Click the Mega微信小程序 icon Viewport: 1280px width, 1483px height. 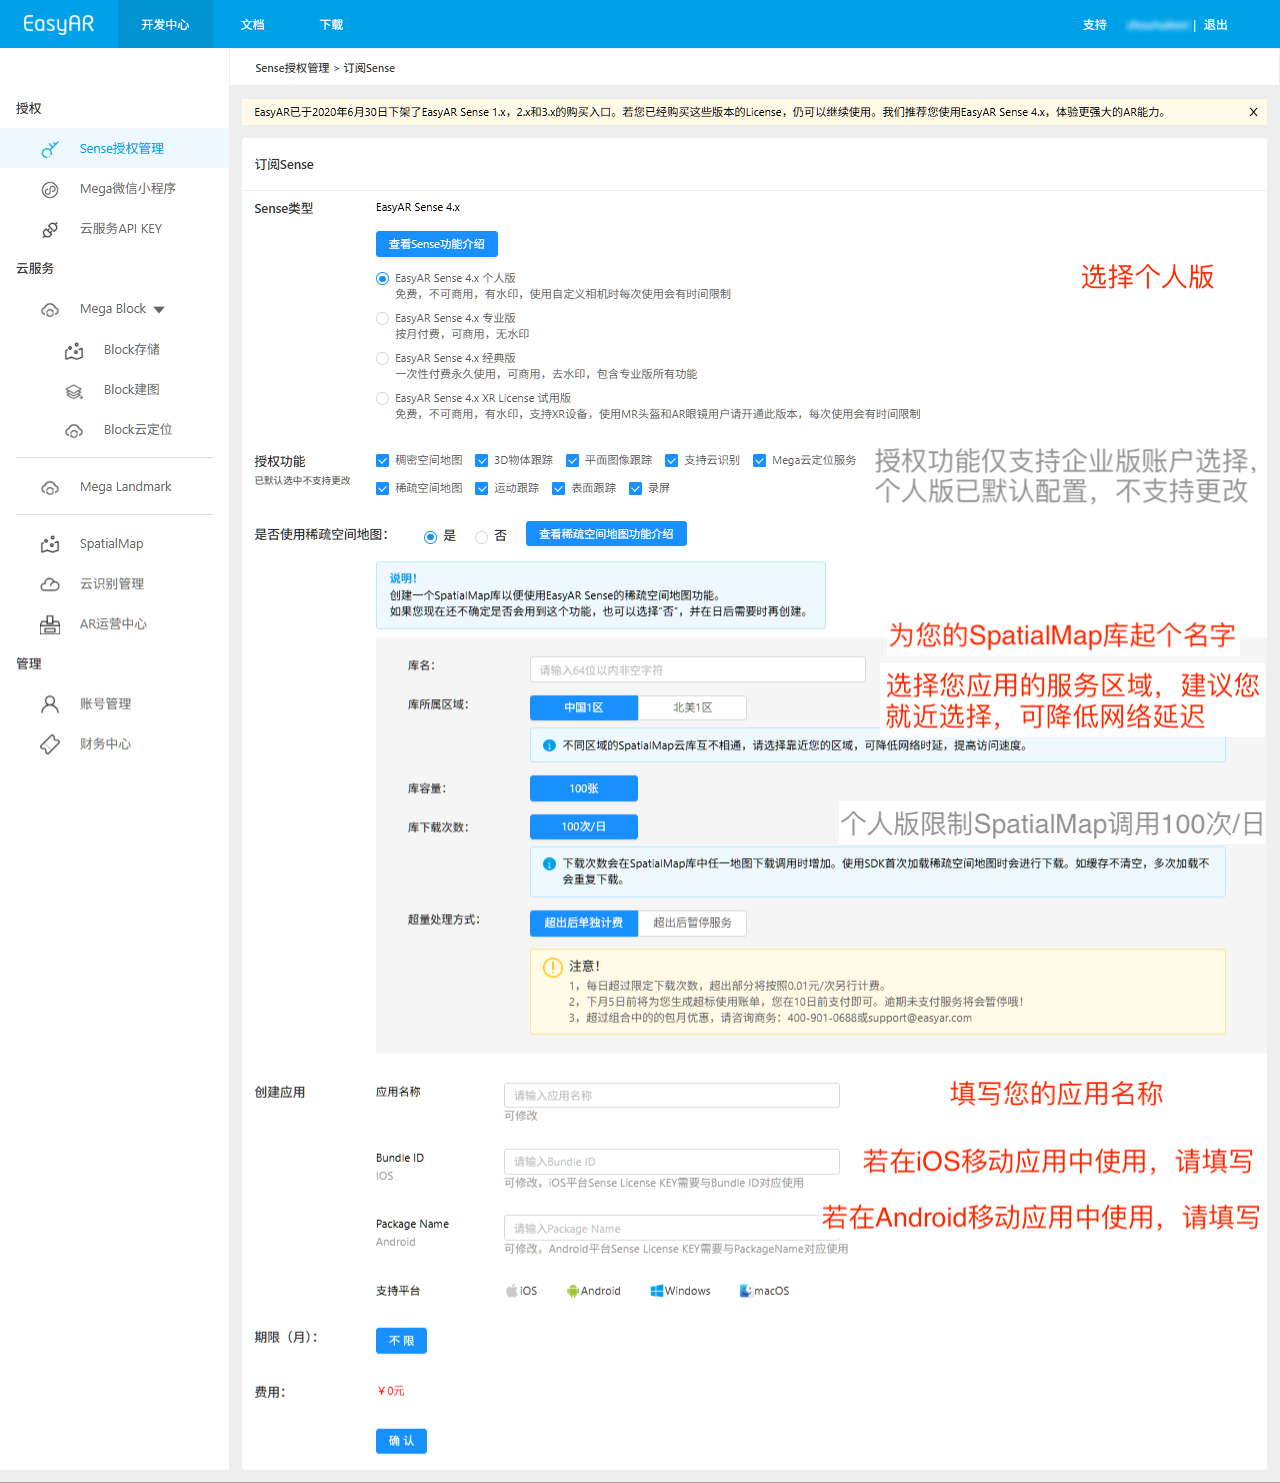point(50,189)
